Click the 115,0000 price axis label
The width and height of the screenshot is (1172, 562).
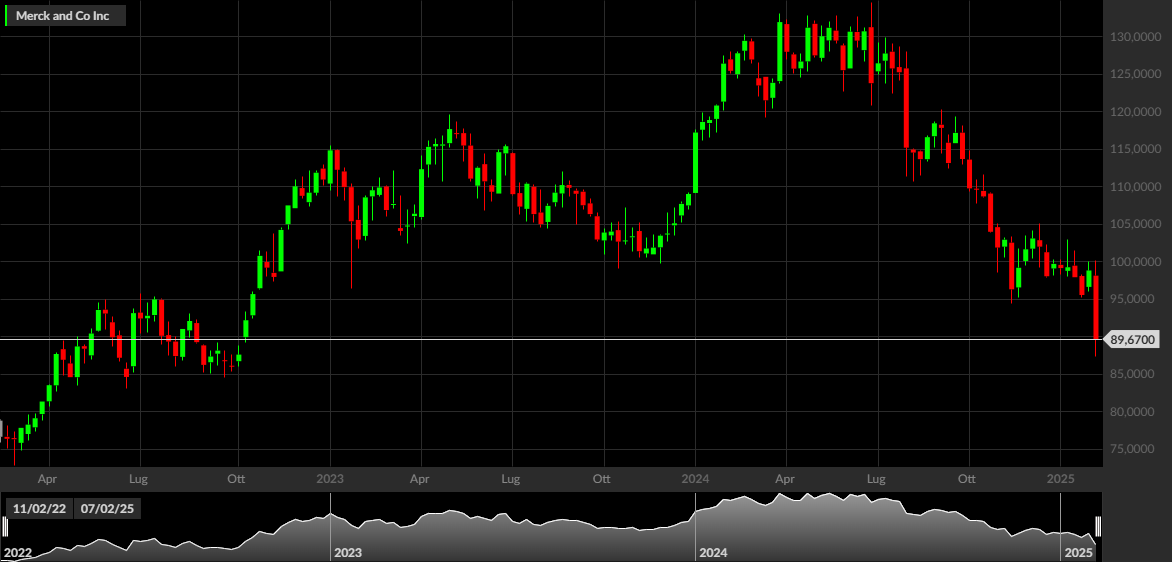(x=1135, y=149)
